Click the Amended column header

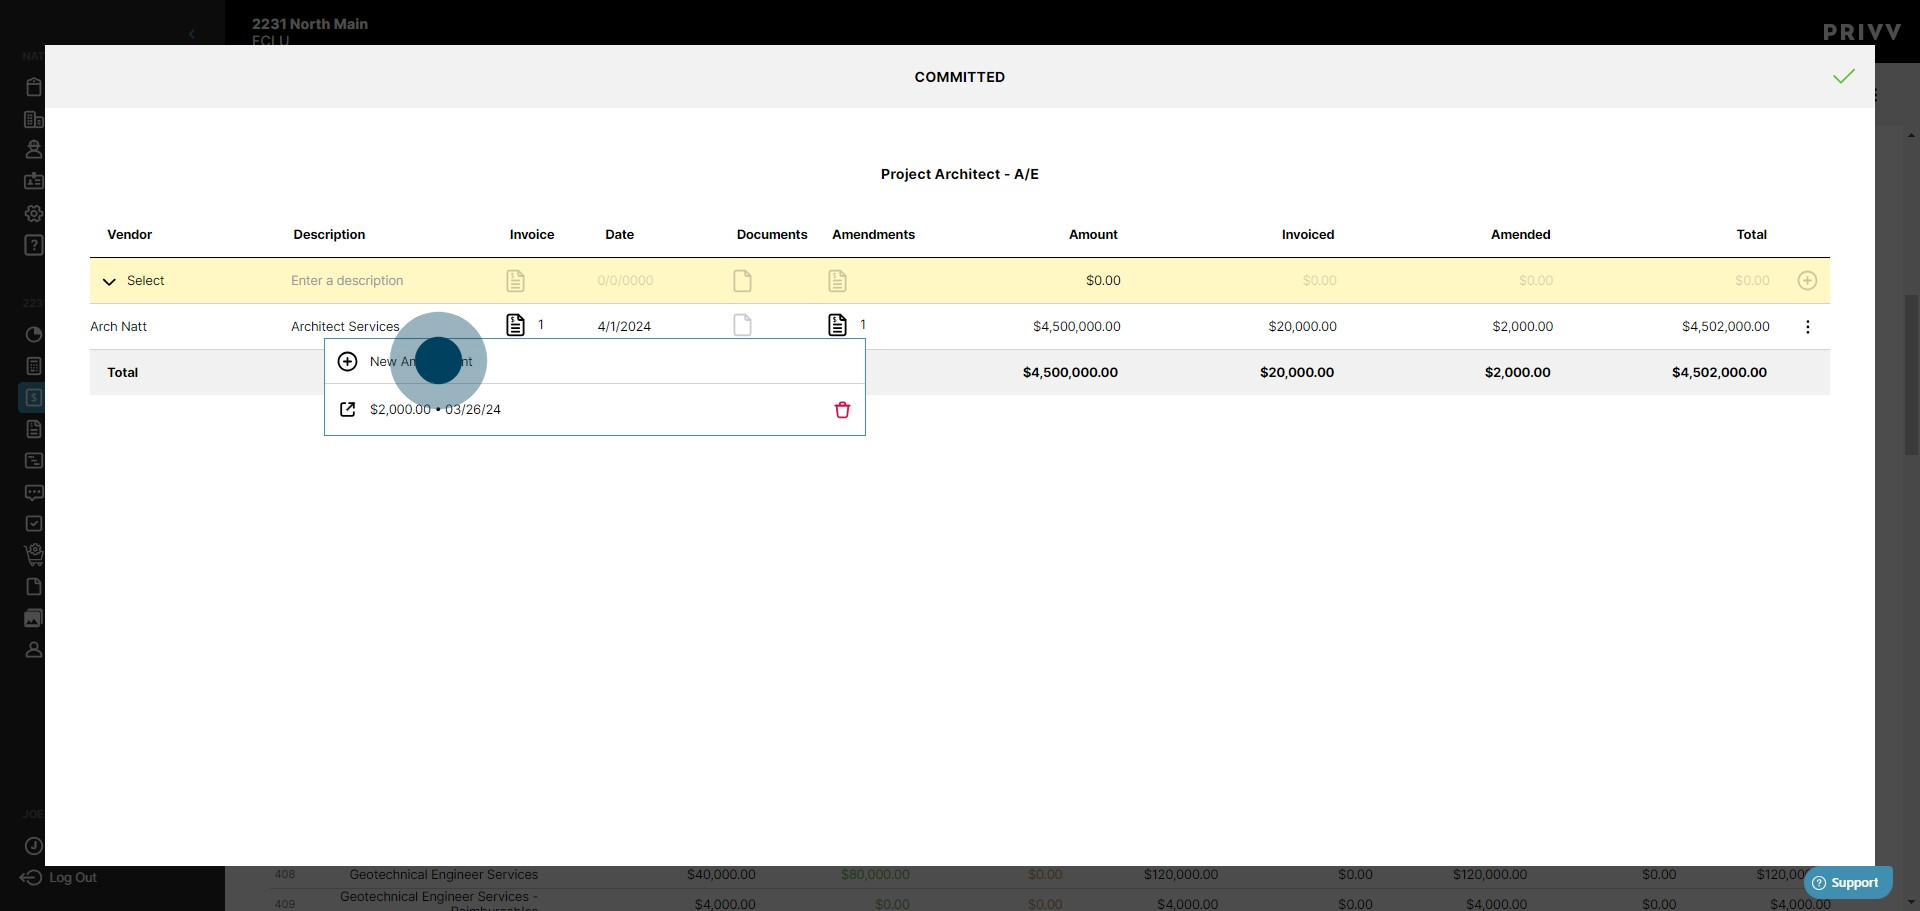[x=1521, y=234]
